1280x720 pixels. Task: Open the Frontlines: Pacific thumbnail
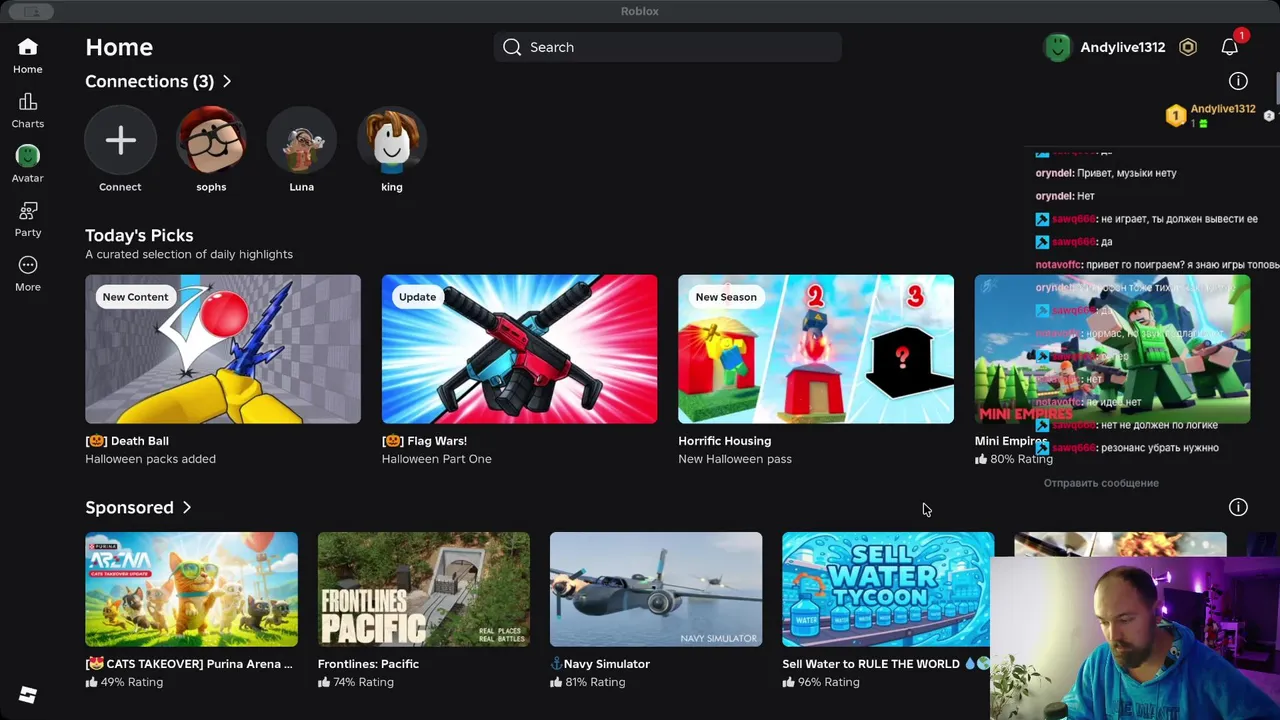424,589
